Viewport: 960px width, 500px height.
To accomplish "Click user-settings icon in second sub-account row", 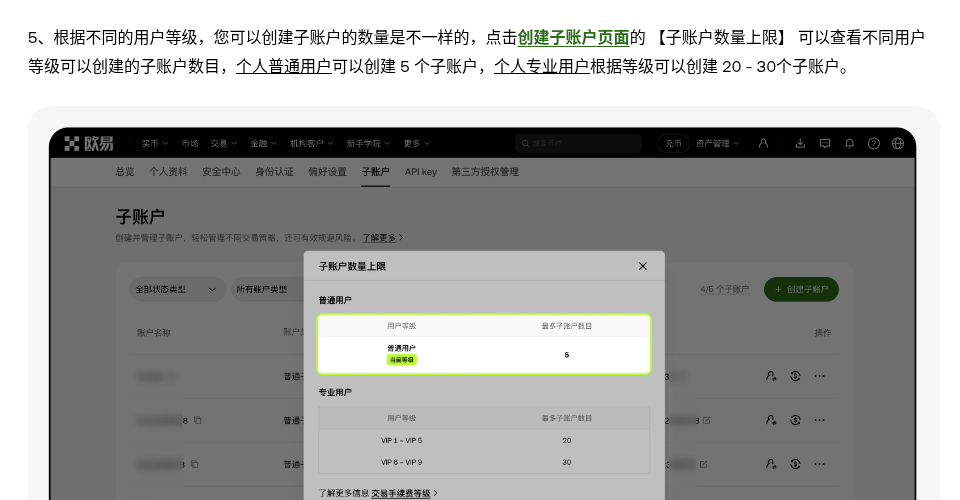I will [771, 420].
